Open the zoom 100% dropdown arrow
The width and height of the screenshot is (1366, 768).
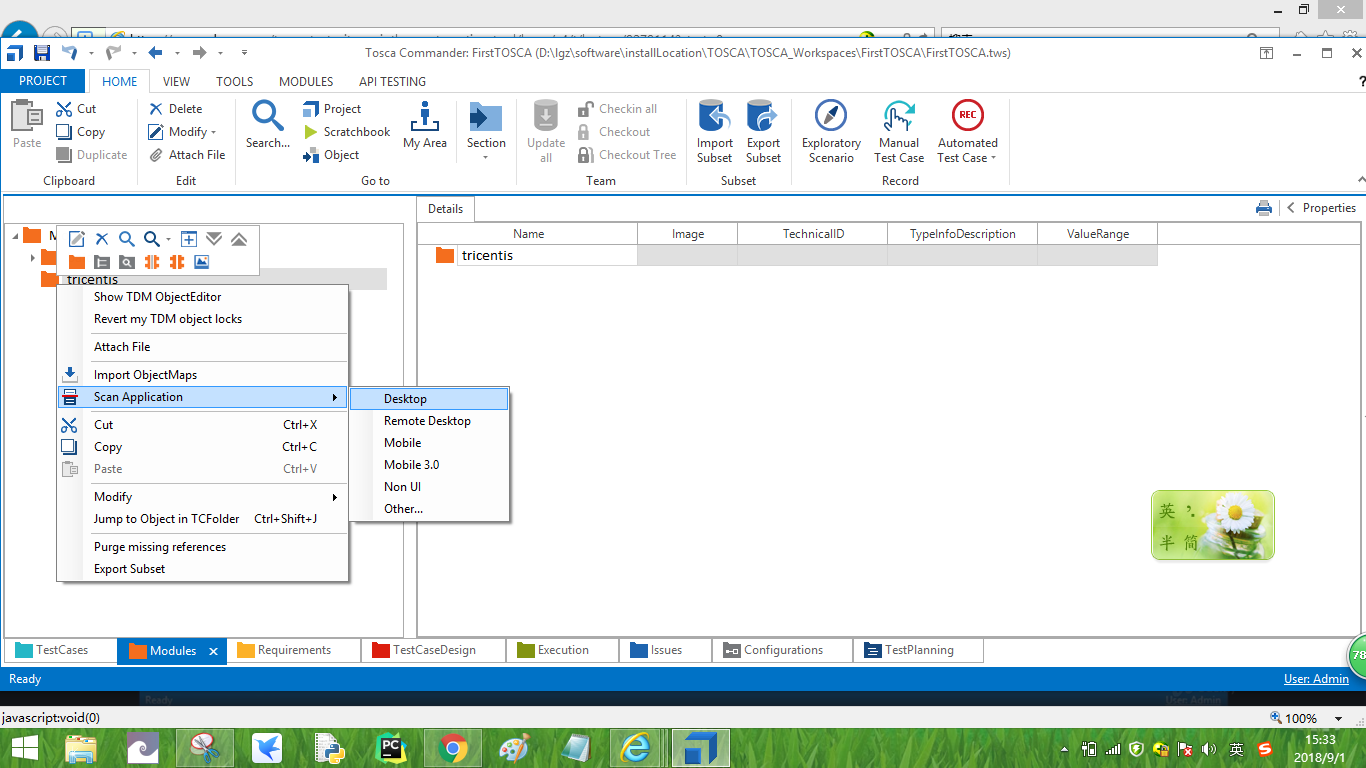coord(1339,718)
